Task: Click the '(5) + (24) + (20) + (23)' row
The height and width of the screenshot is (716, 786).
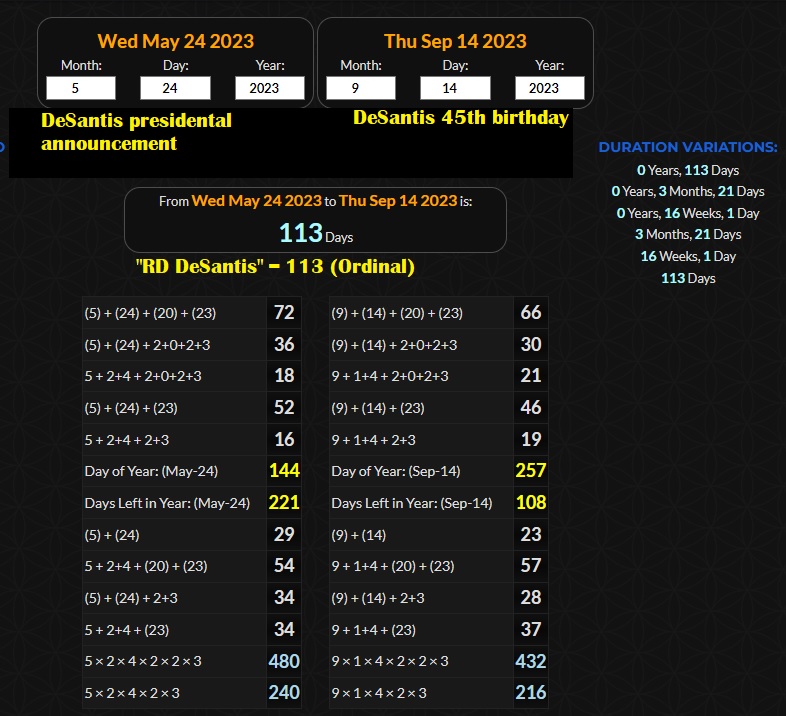Action: click(192, 313)
